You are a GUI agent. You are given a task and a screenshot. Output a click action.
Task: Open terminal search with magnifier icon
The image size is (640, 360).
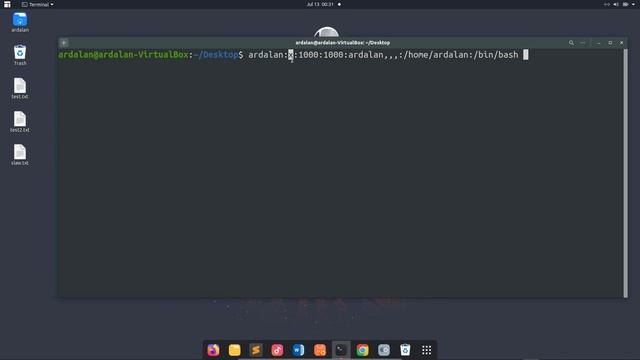pos(571,43)
